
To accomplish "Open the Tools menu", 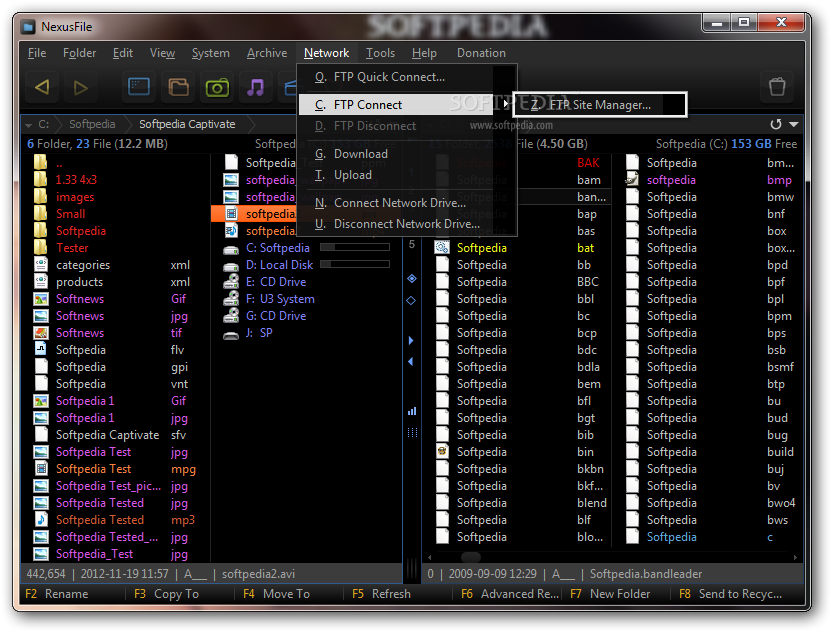I will (x=380, y=53).
